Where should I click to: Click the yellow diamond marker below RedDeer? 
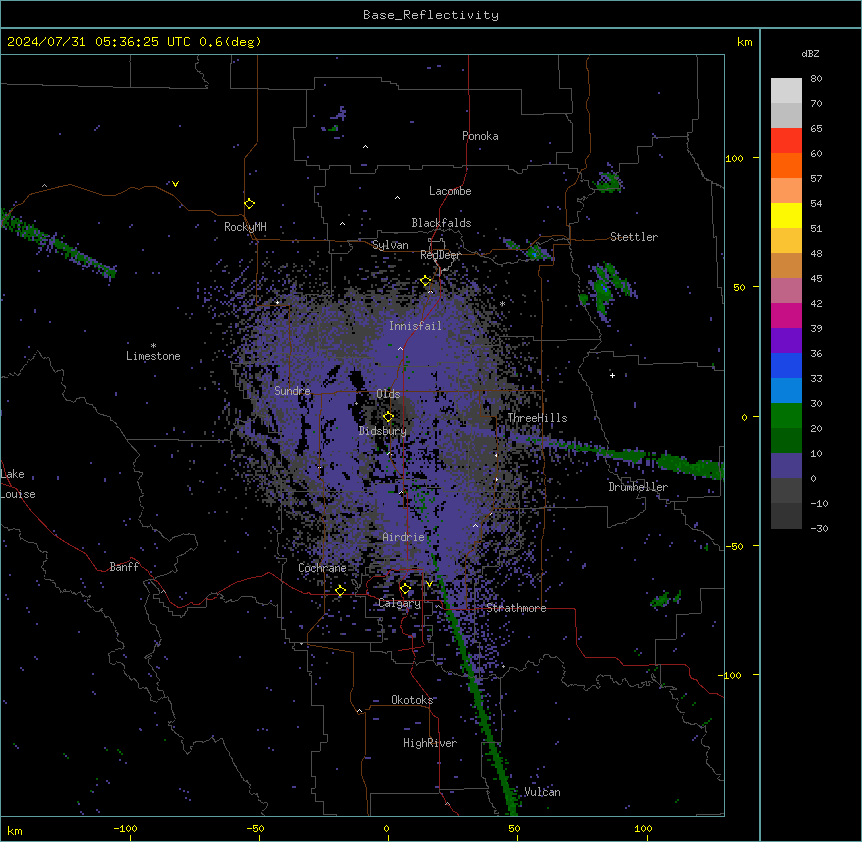[x=426, y=281]
